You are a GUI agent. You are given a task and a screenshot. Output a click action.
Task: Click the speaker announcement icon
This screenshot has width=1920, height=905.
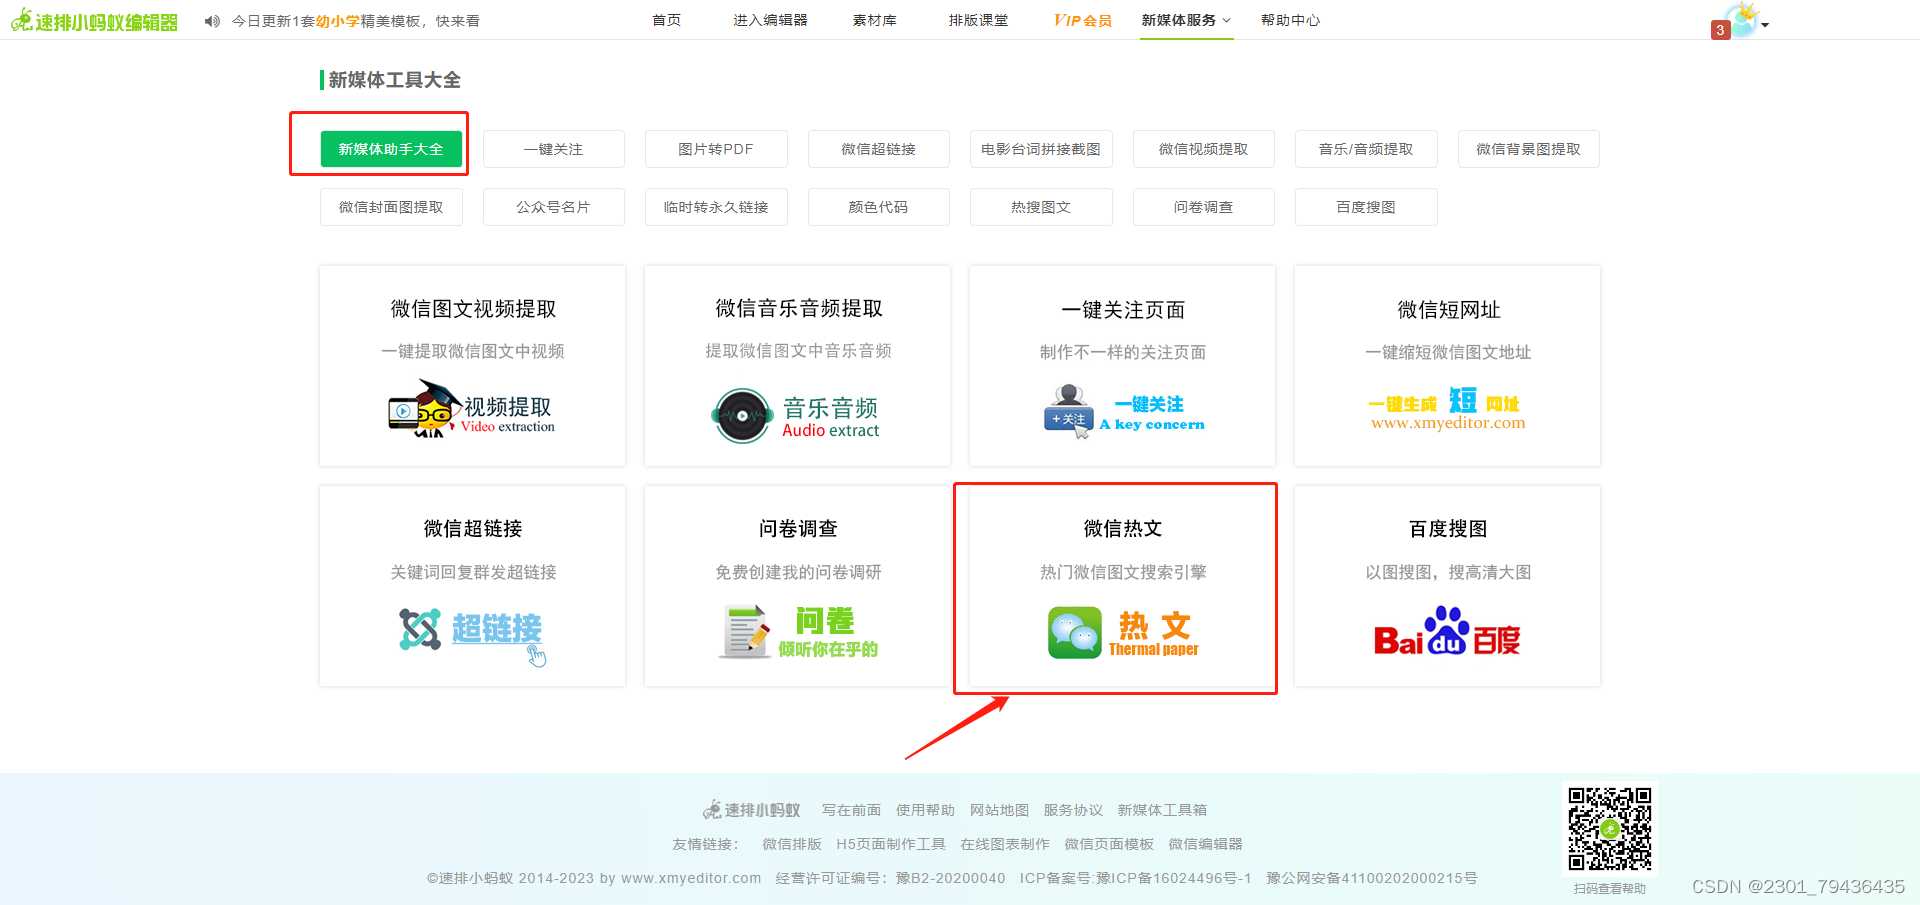(x=212, y=21)
